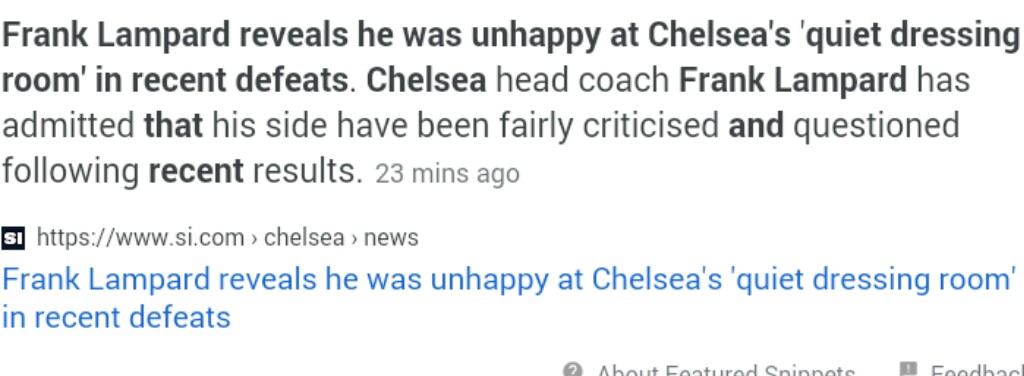
Task: Click the SI favicon beside the URL
Action: (x=12, y=238)
